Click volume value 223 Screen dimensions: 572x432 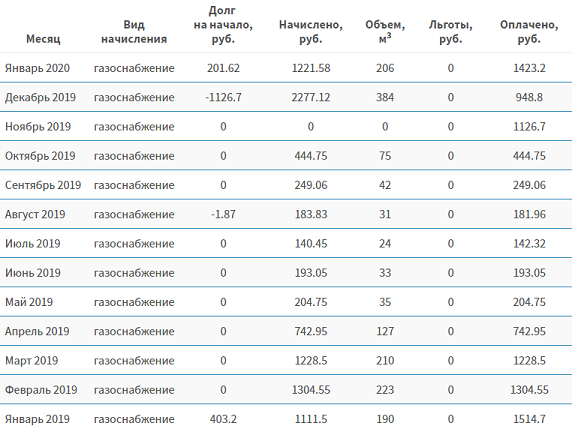[385, 390]
